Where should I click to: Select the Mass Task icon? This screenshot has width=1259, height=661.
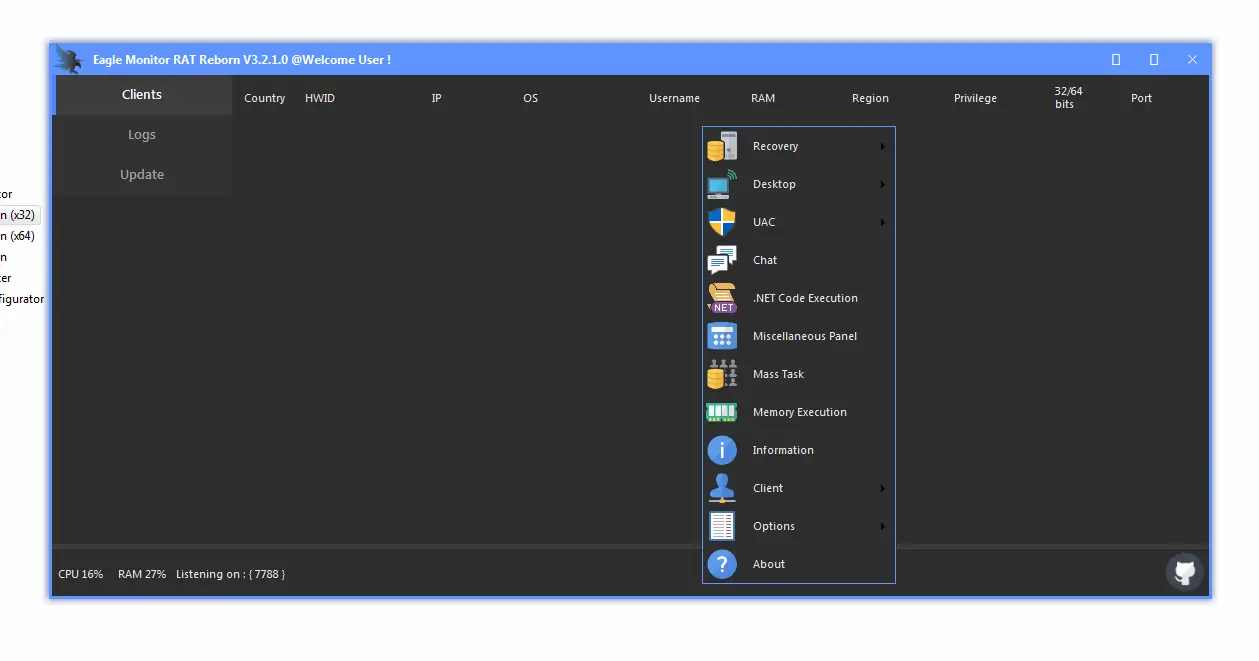[722, 374]
